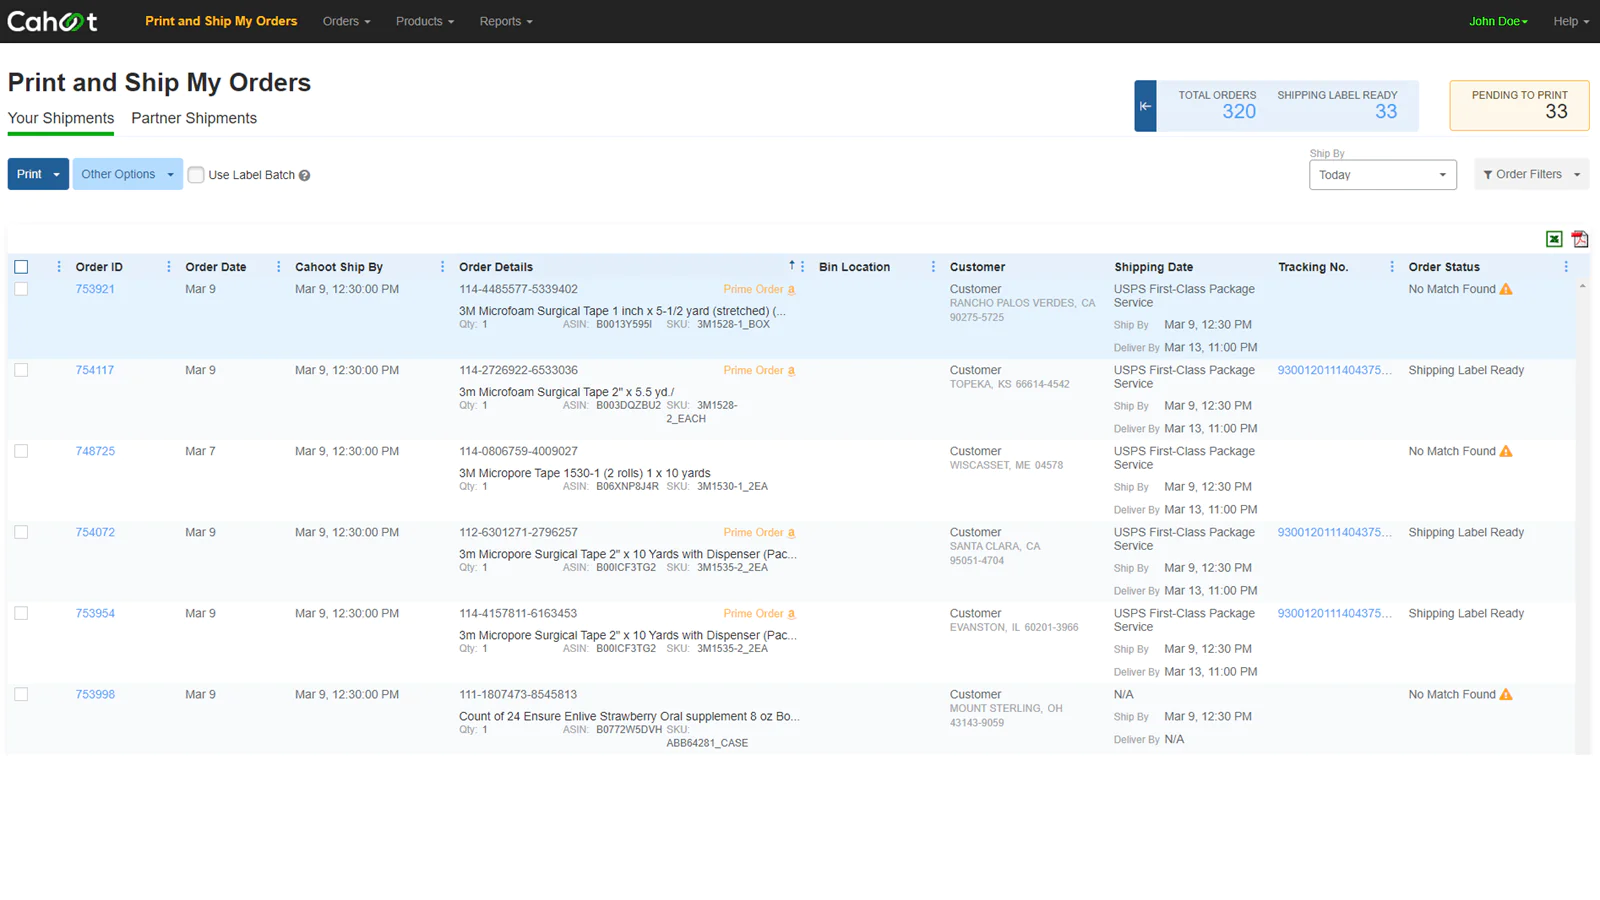Enable Use Label Batch checkbox
This screenshot has height=900, width=1600.
pyautogui.click(x=196, y=175)
